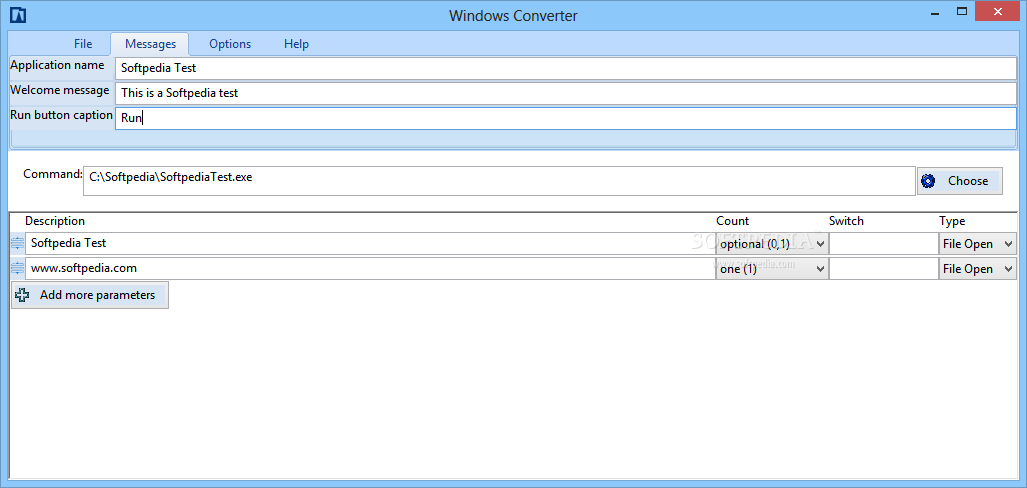The height and width of the screenshot is (488, 1027).
Task: Click the Count column header
Action: [x=732, y=221]
